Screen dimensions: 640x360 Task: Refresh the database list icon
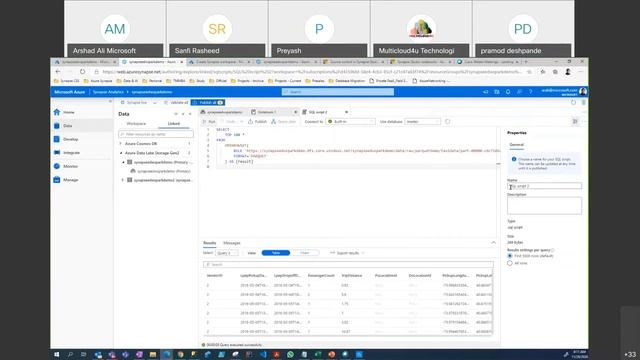click(448, 122)
